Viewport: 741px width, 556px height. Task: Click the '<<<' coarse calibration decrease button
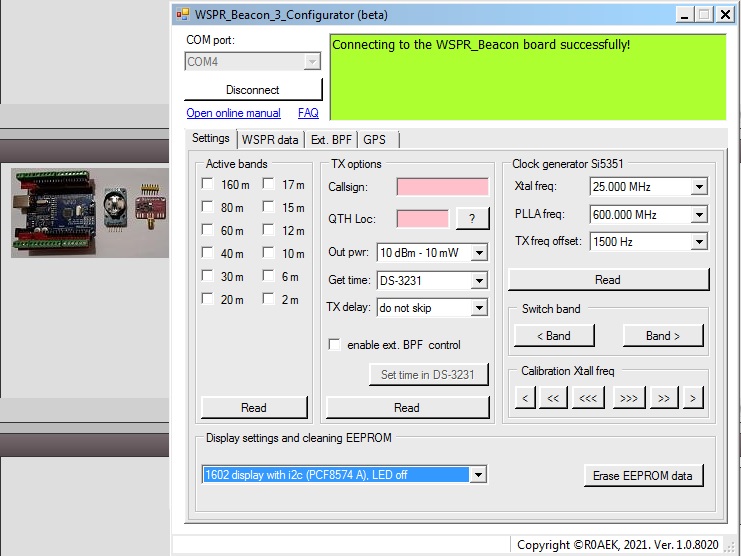click(588, 399)
